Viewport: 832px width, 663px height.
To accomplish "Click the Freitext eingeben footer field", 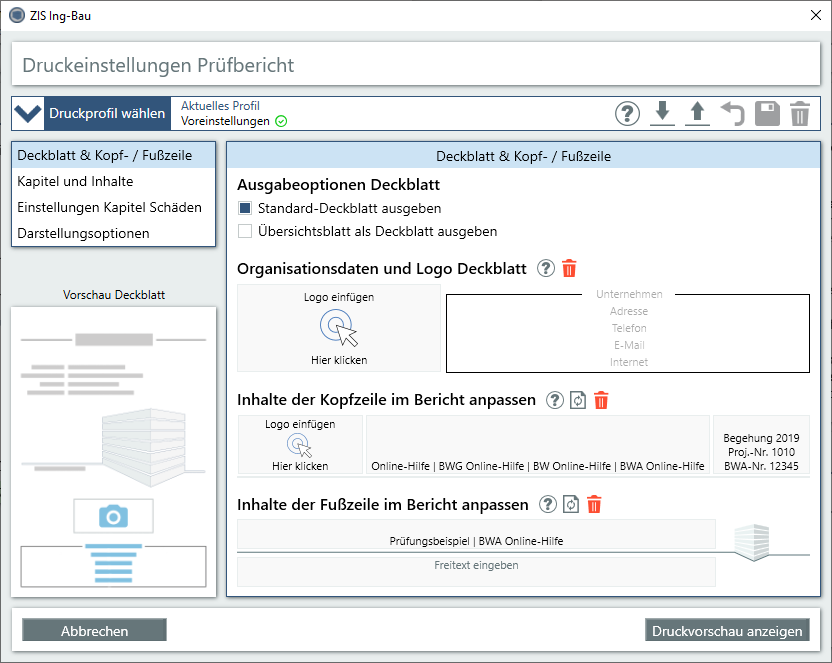I will click(x=476, y=566).
